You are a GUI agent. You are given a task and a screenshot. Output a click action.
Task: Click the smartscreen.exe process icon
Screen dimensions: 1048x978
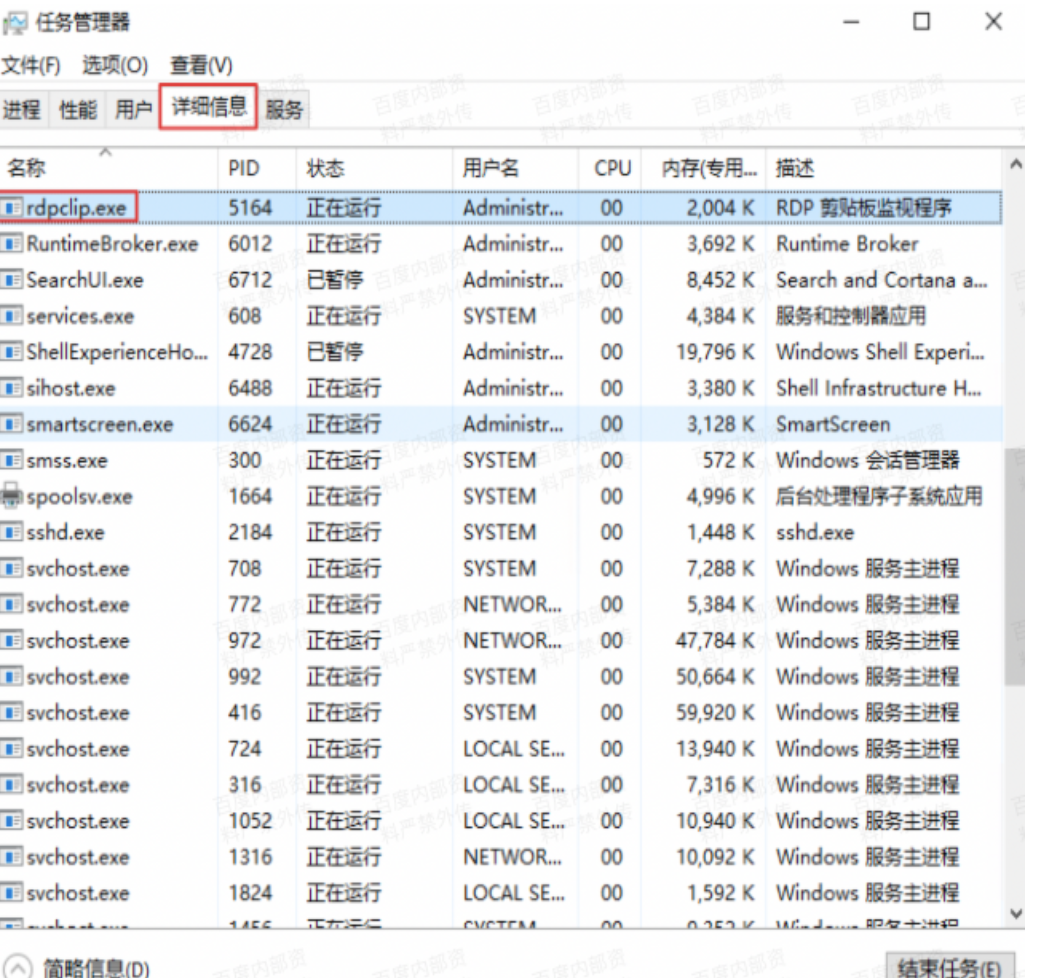(x=13, y=424)
